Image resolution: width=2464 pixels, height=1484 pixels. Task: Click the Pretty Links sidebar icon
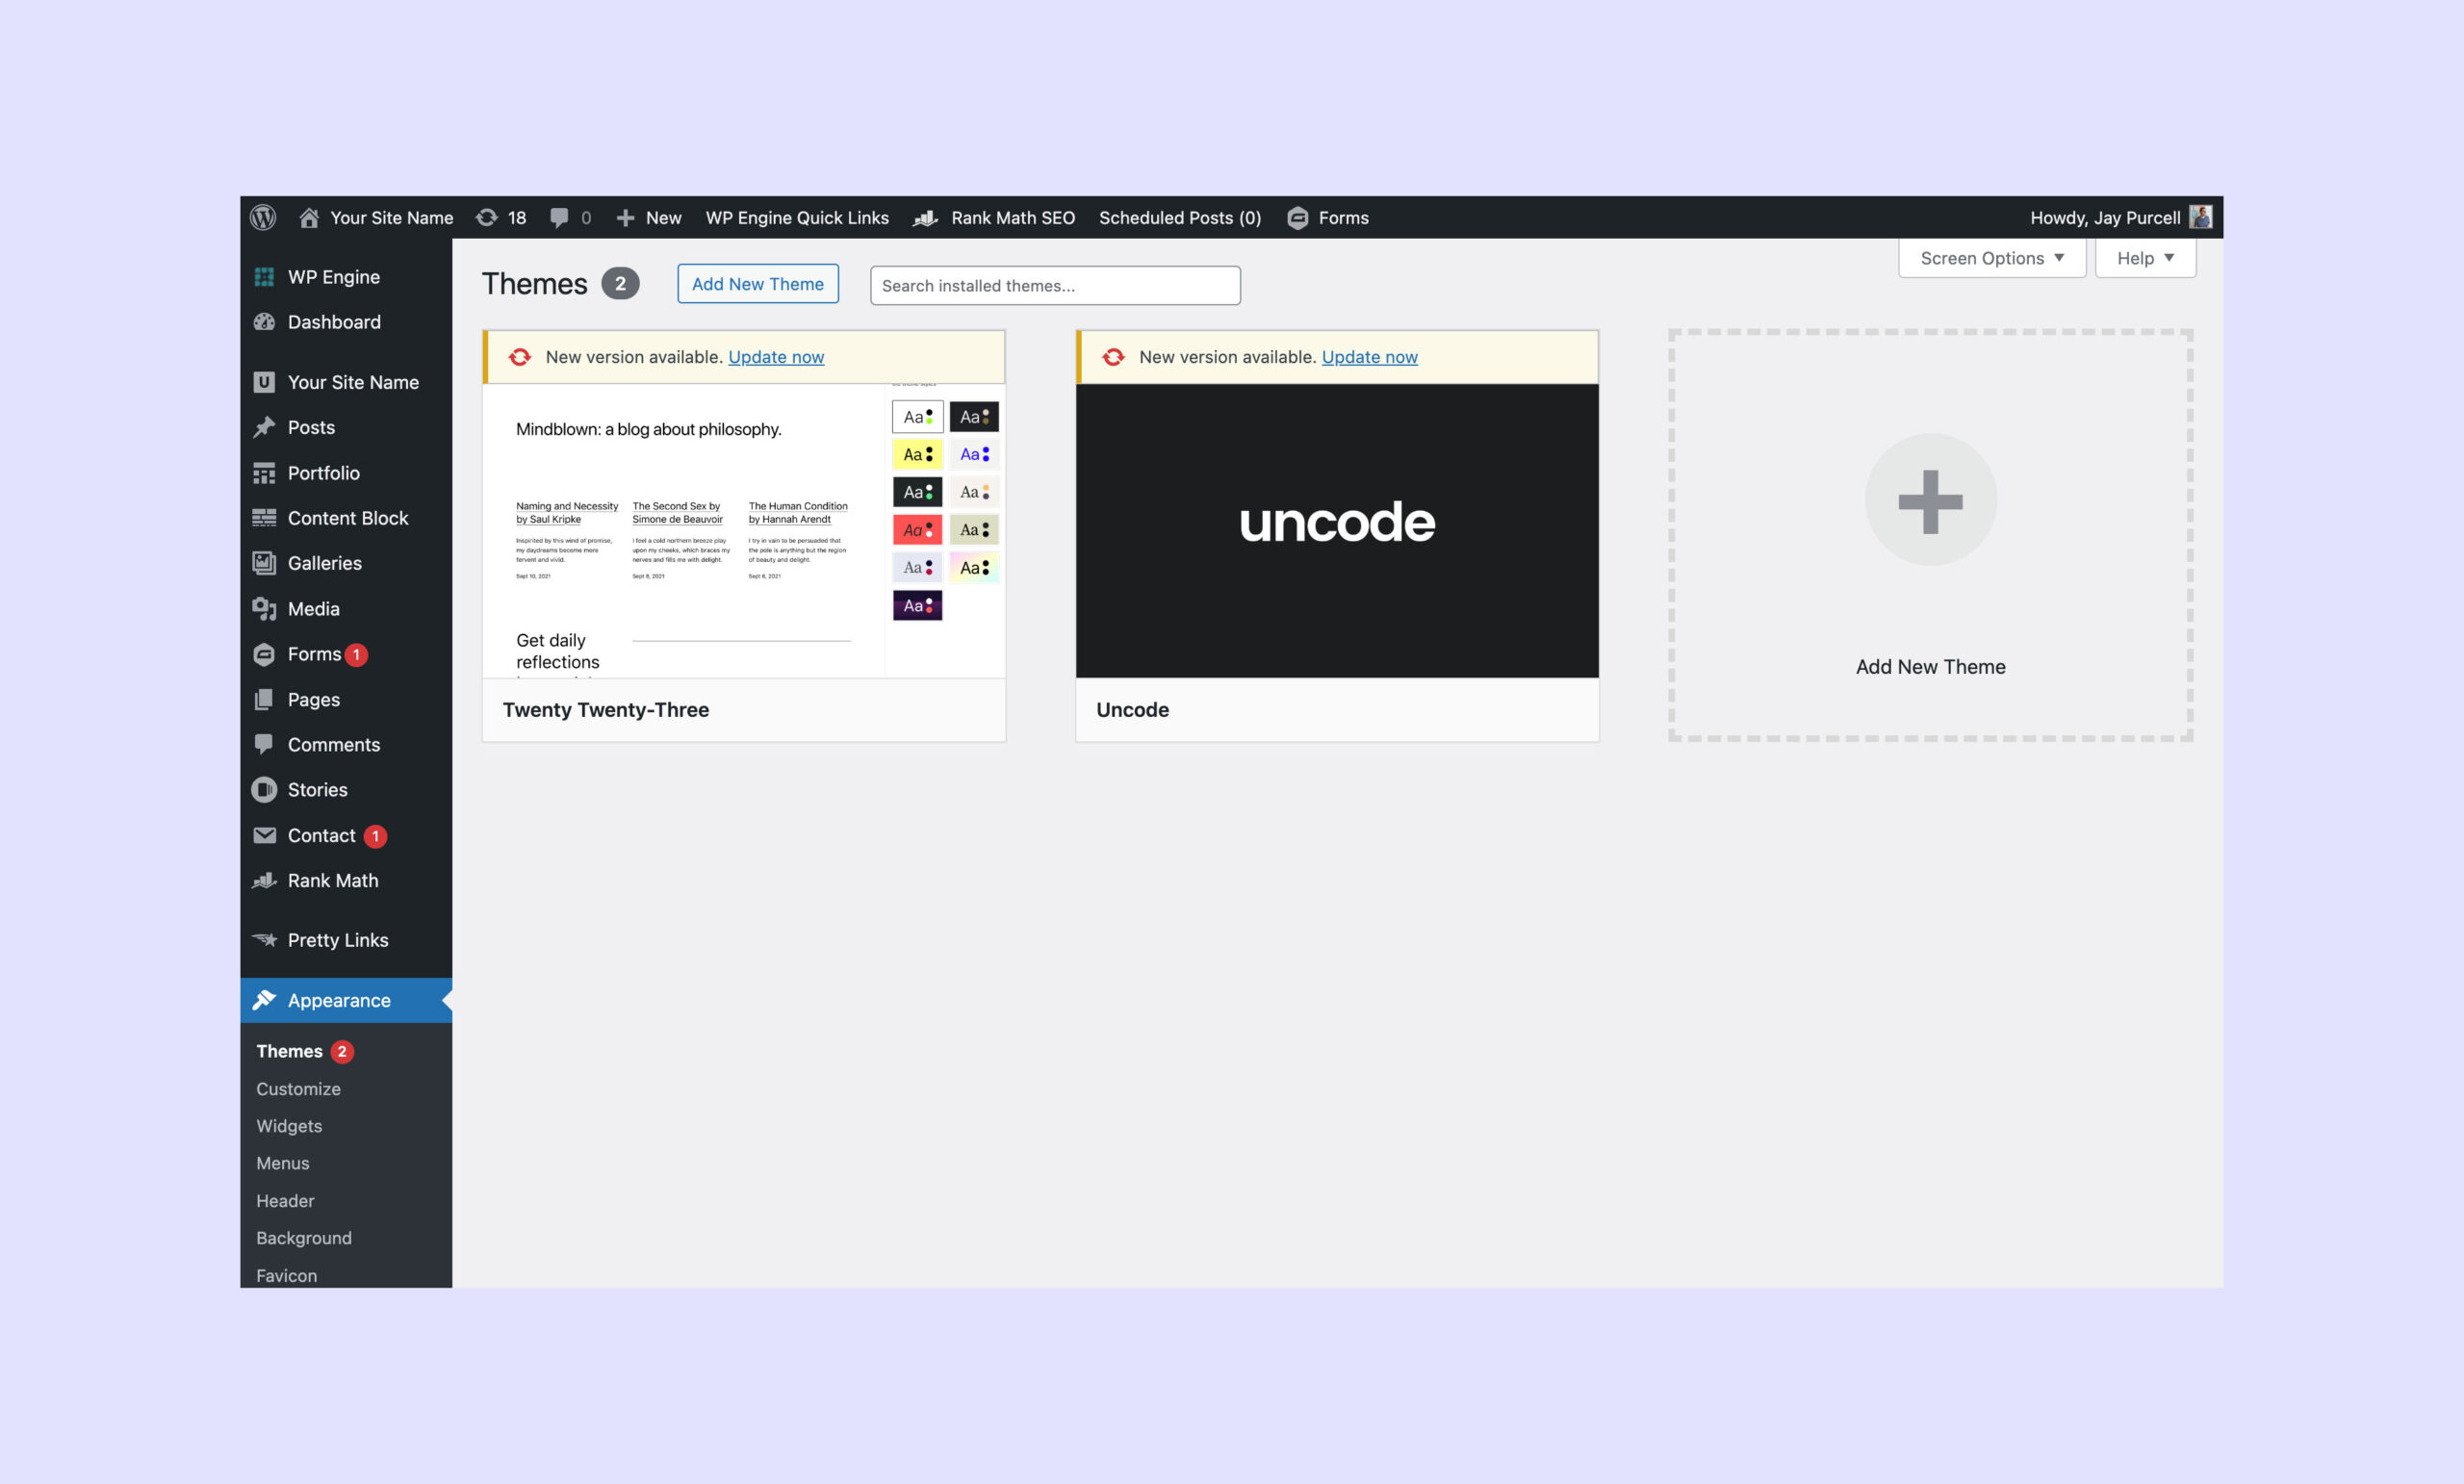(266, 938)
